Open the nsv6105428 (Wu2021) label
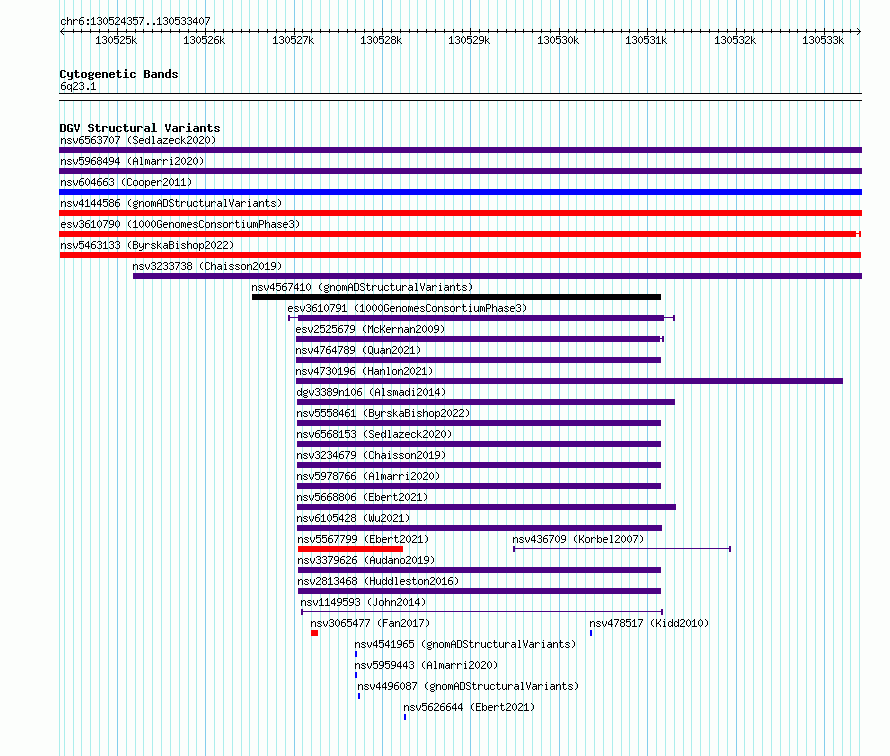Image resolution: width=890 pixels, height=756 pixels. pos(353,518)
